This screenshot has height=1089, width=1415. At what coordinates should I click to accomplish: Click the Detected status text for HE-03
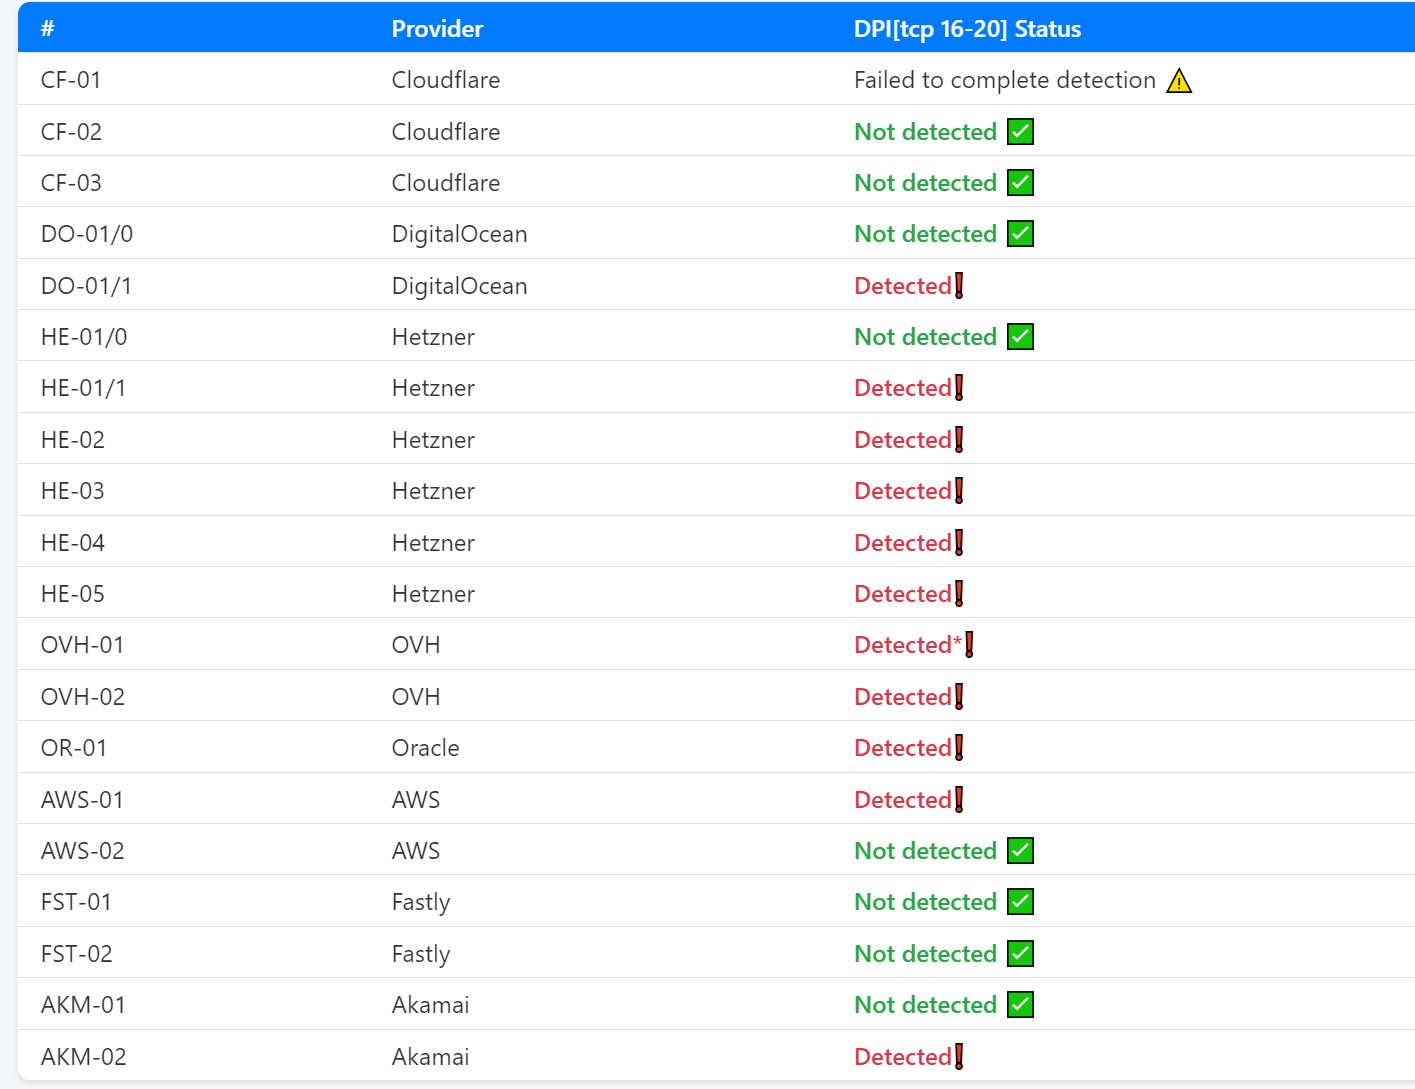(902, 491)
